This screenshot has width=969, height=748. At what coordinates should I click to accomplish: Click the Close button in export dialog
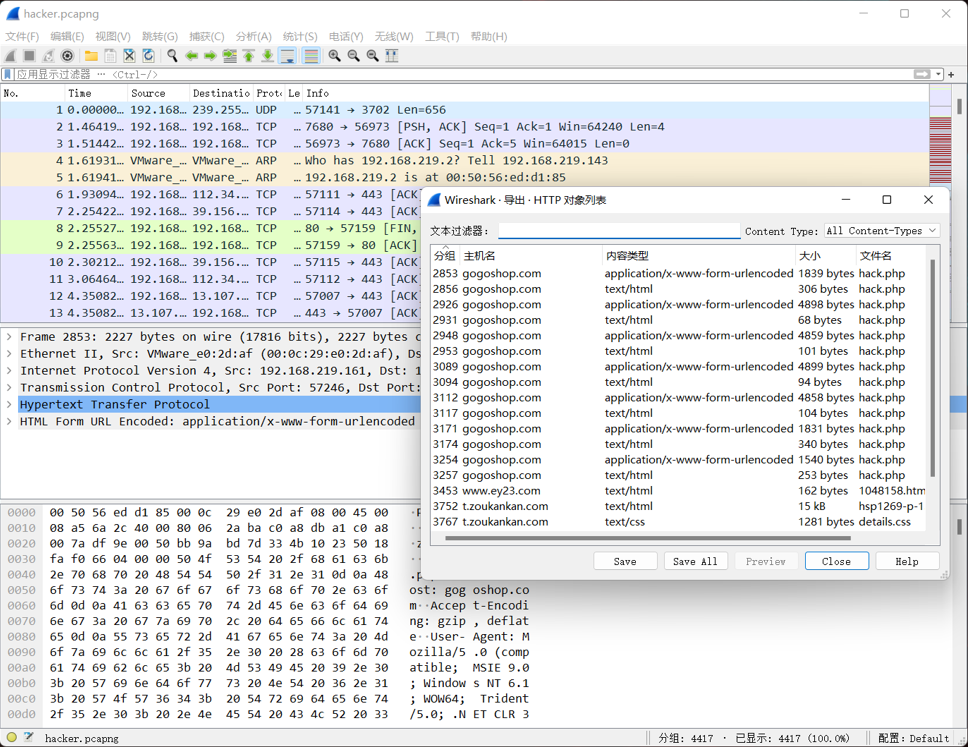click(x=837, y=561)
